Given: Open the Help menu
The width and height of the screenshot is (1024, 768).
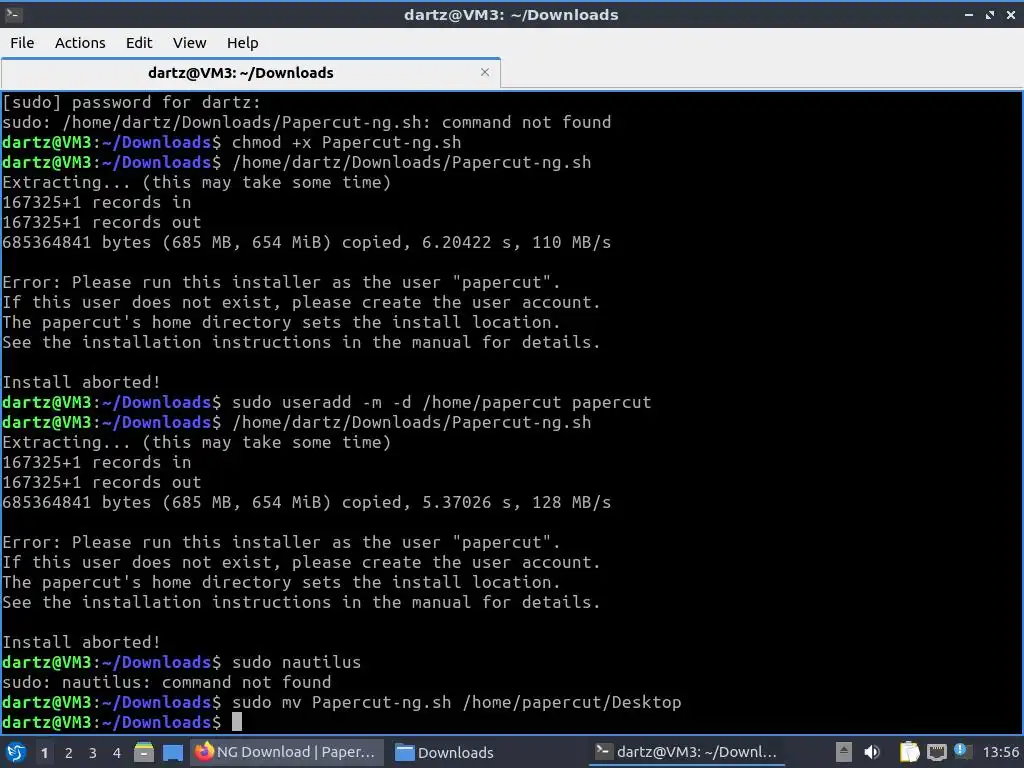Looking at the screenshot, I should tap(242, 43).
